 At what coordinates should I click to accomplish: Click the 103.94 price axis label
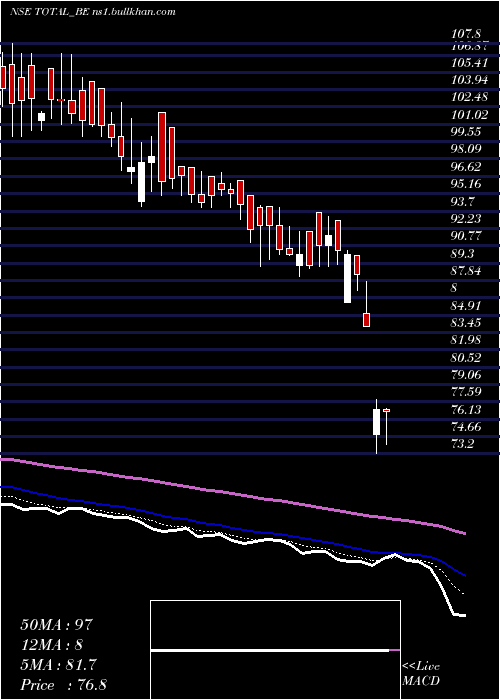tap(469, 80)
